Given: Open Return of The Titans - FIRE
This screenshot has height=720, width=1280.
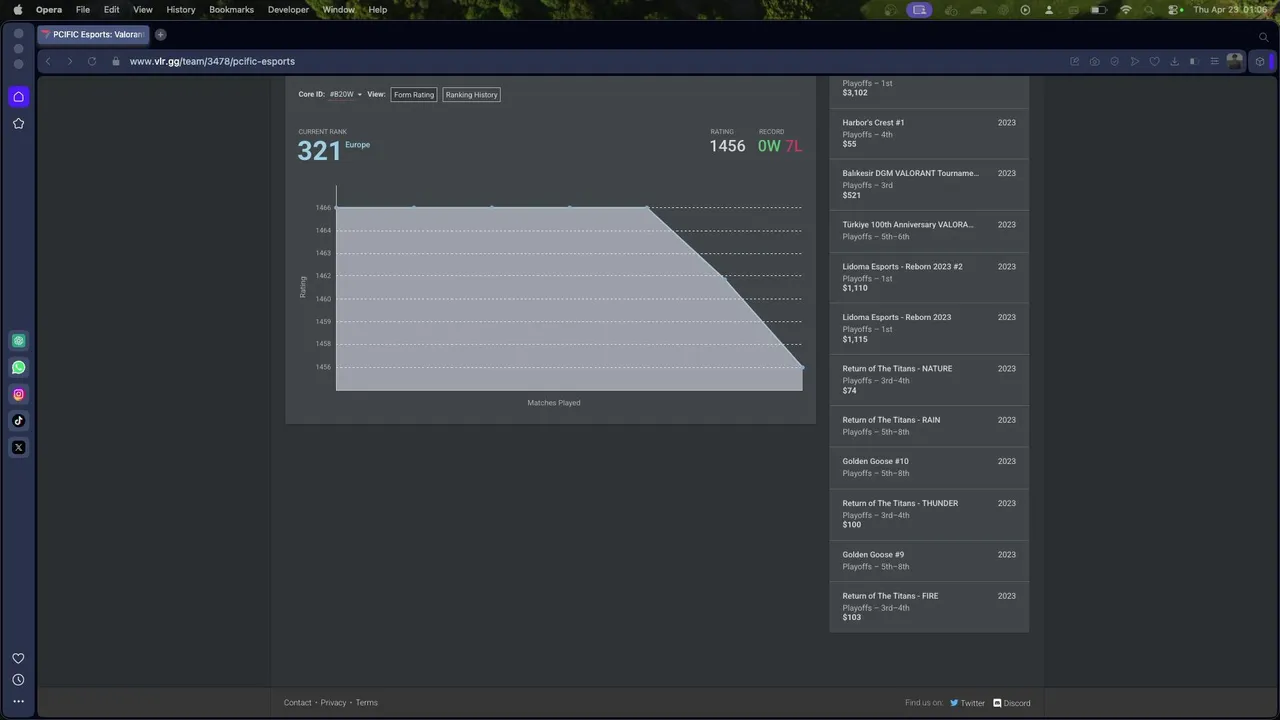Looking at the screenshot, I should (929, 606).
